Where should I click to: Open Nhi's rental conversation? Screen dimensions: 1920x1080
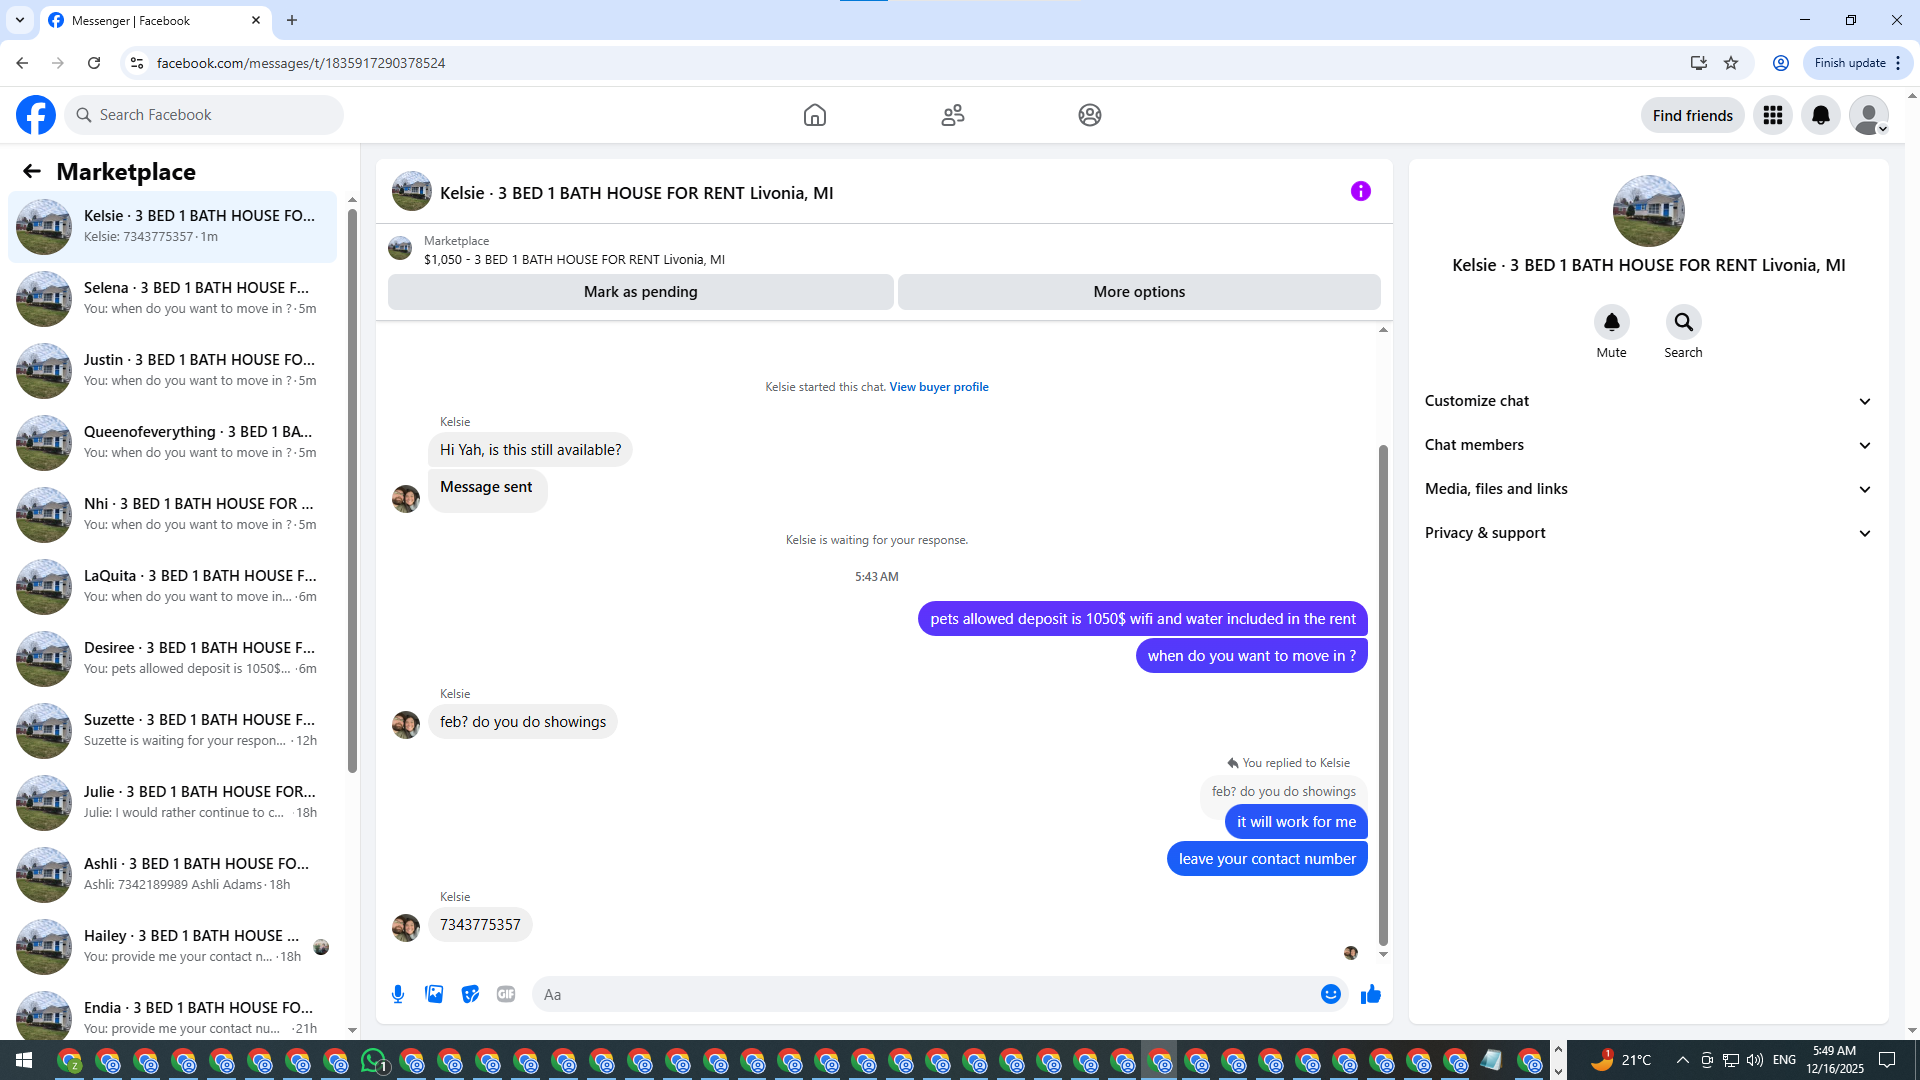click(172, 514)
